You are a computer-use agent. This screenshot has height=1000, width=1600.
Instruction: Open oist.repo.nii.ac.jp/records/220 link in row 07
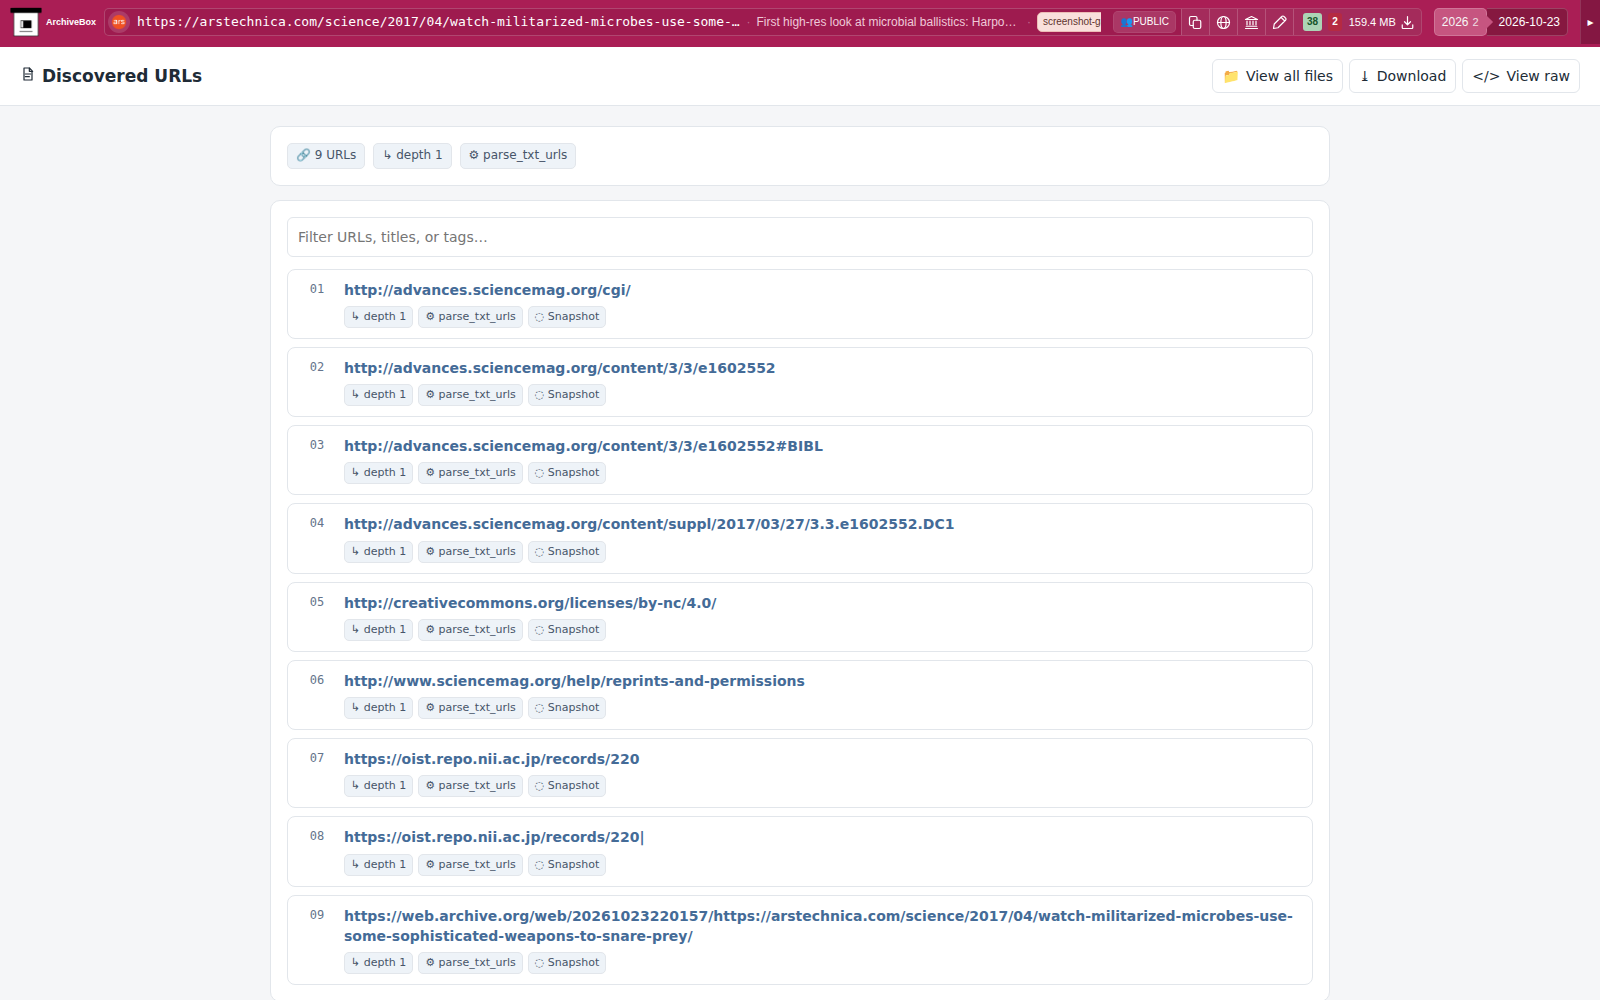pyautogui.click(x=491, y=759)
